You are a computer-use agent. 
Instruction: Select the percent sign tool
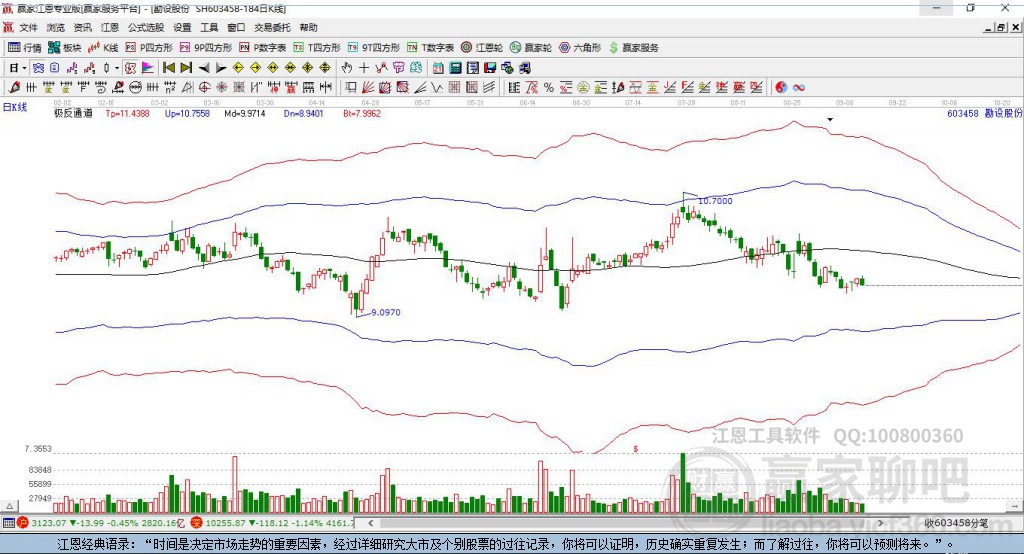coord(549,87)
